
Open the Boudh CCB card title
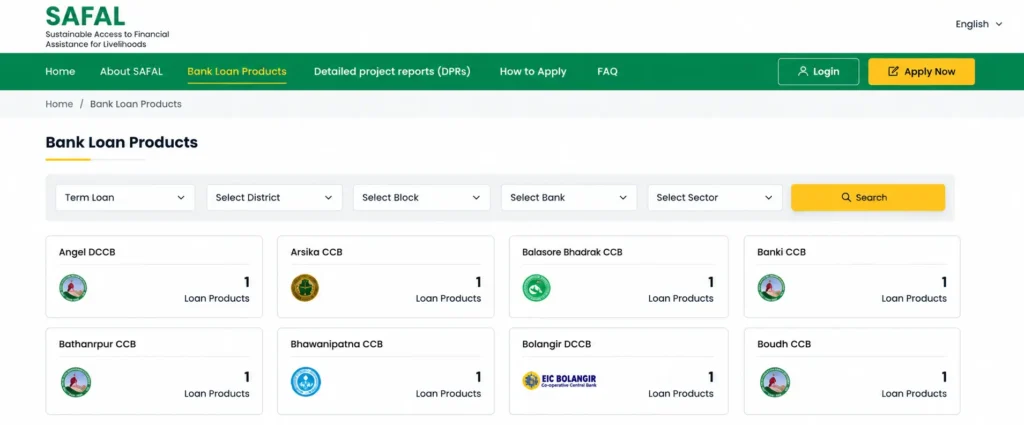click(784, 344)
